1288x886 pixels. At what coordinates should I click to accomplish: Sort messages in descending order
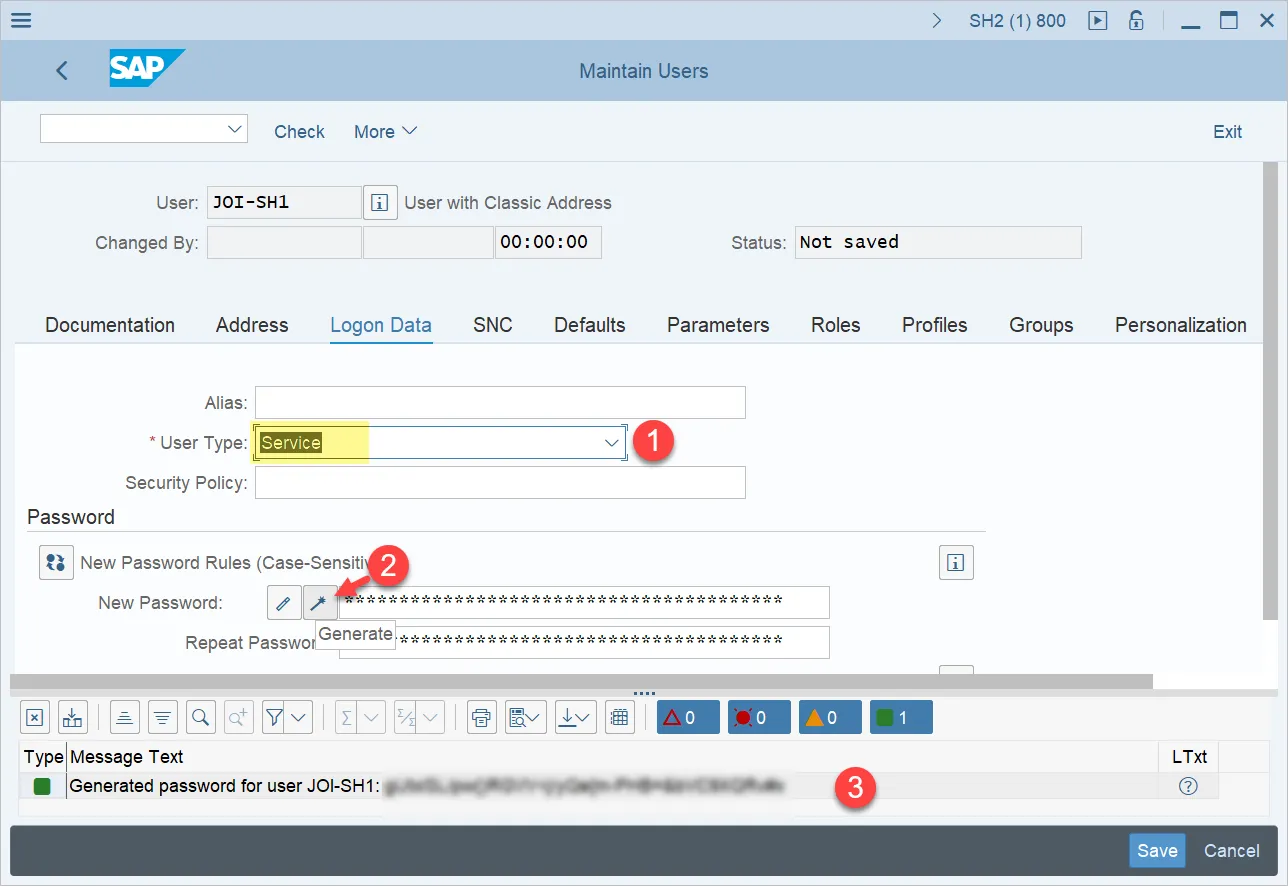163,717
